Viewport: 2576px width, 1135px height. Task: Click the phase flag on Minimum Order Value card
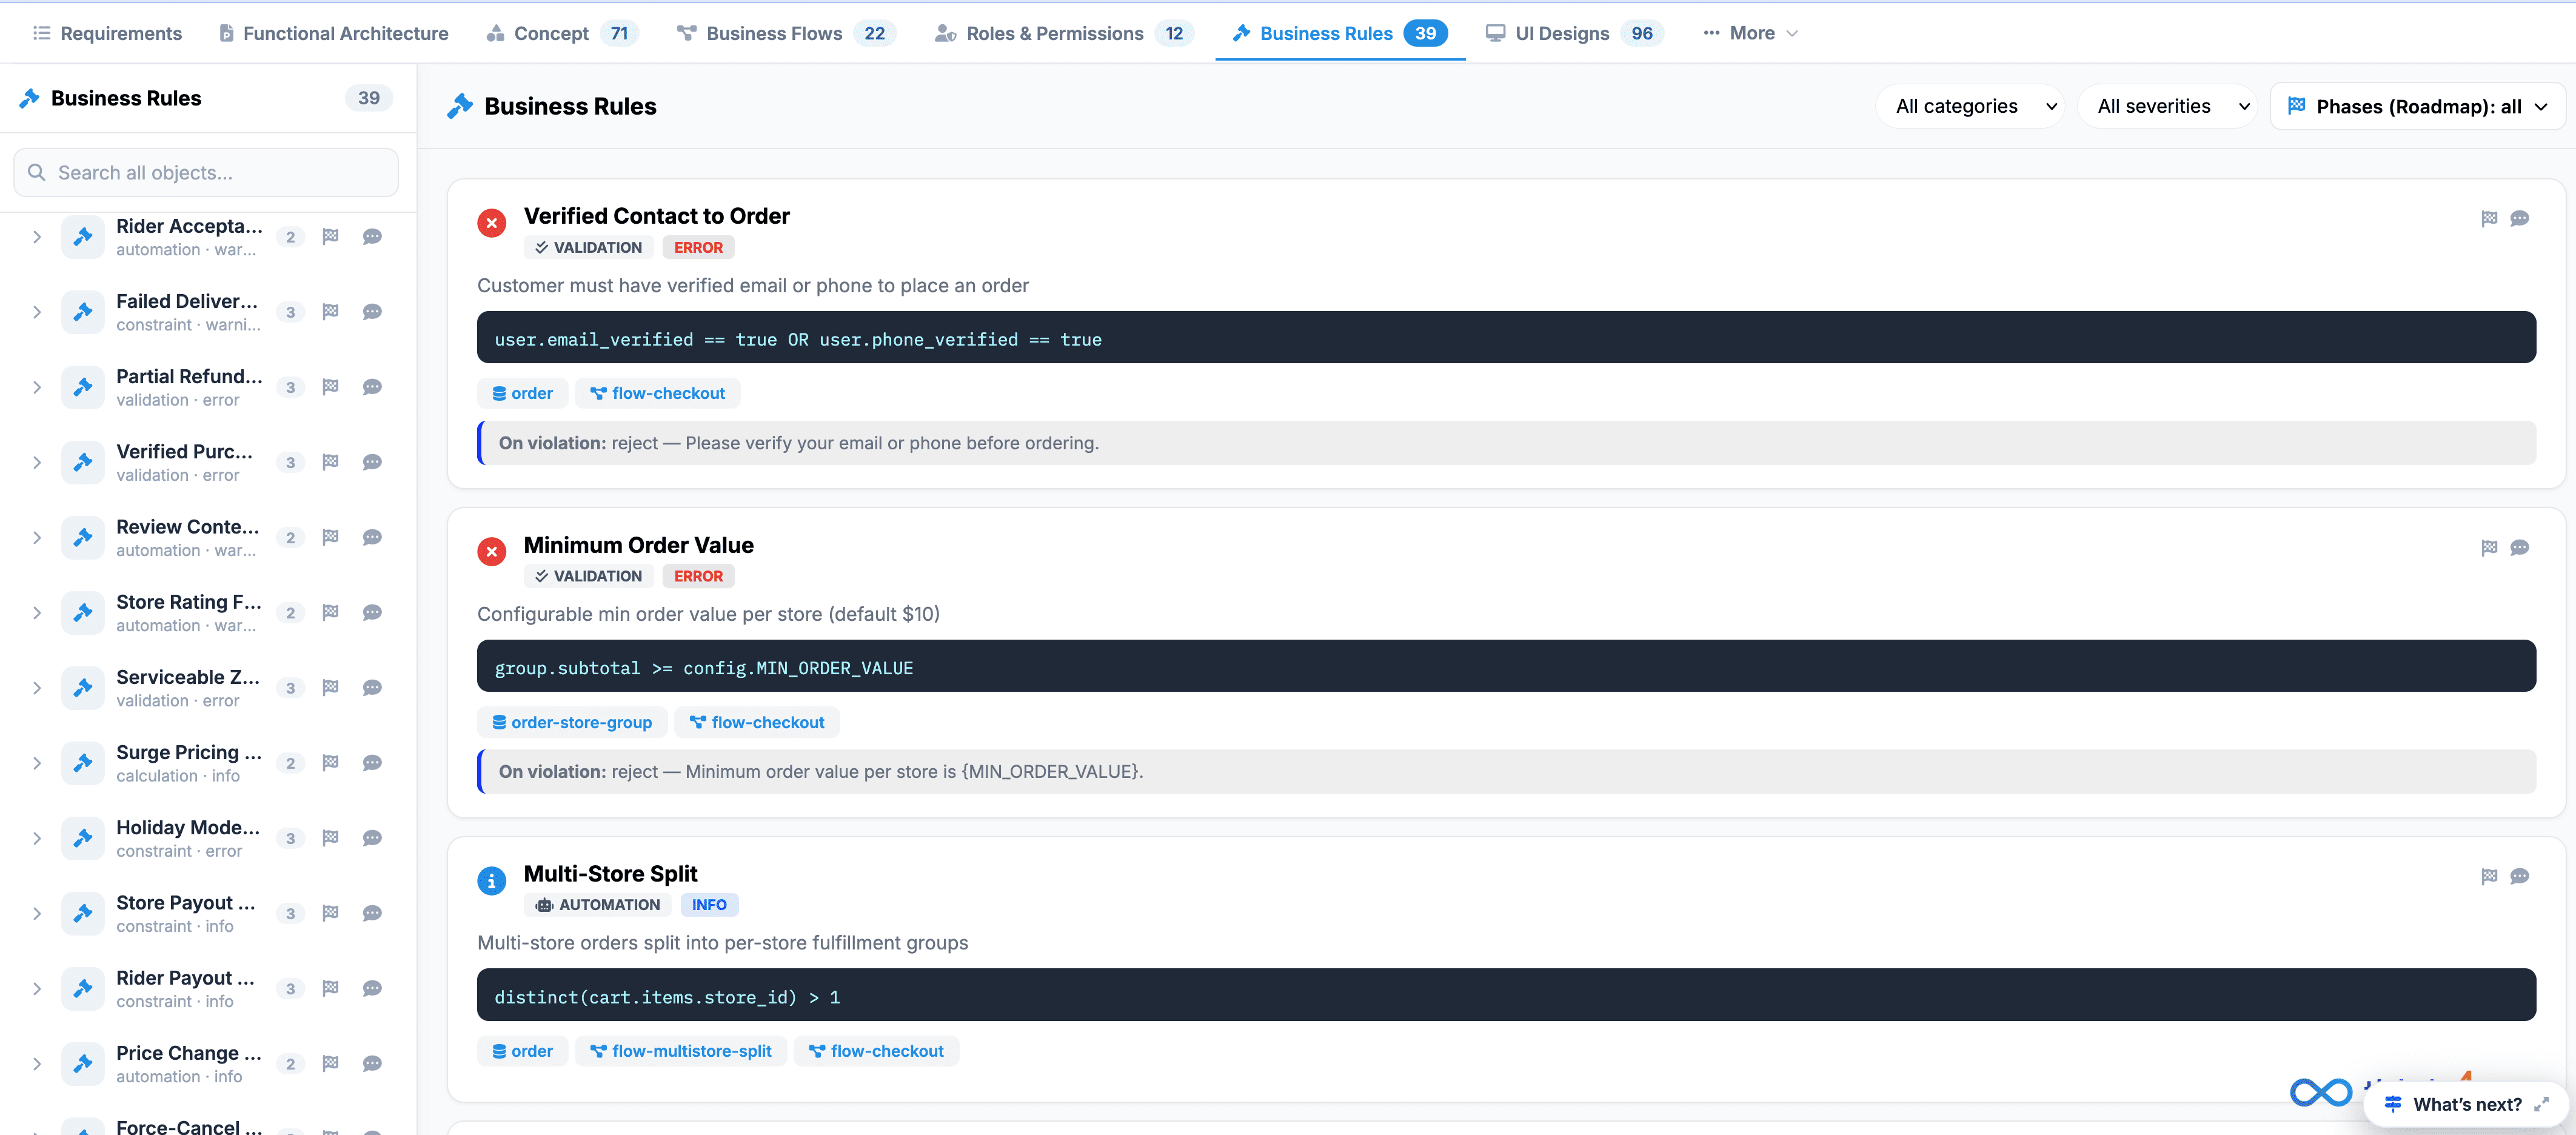(2489, 547)
